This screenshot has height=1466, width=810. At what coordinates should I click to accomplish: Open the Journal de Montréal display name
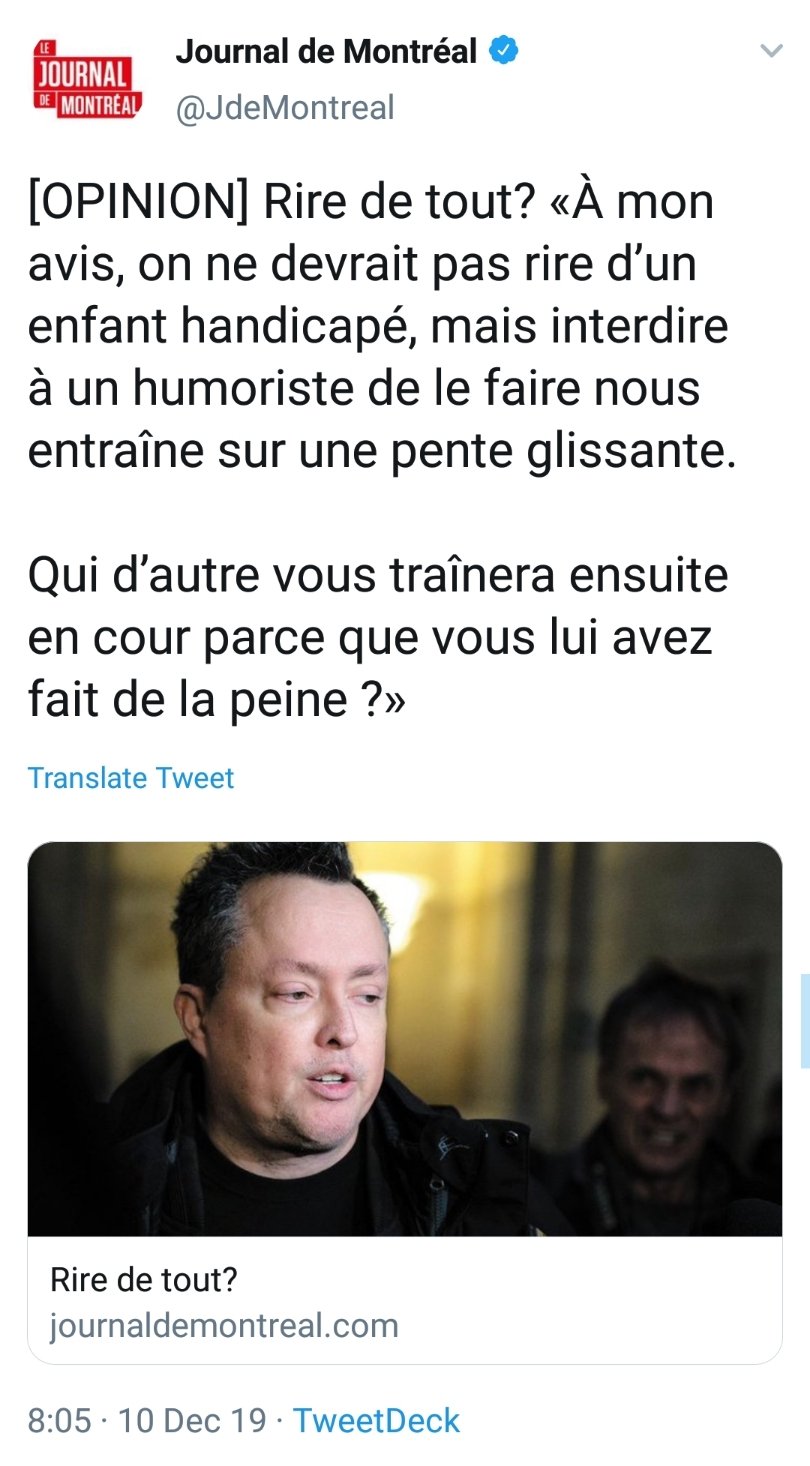point(326,51)
